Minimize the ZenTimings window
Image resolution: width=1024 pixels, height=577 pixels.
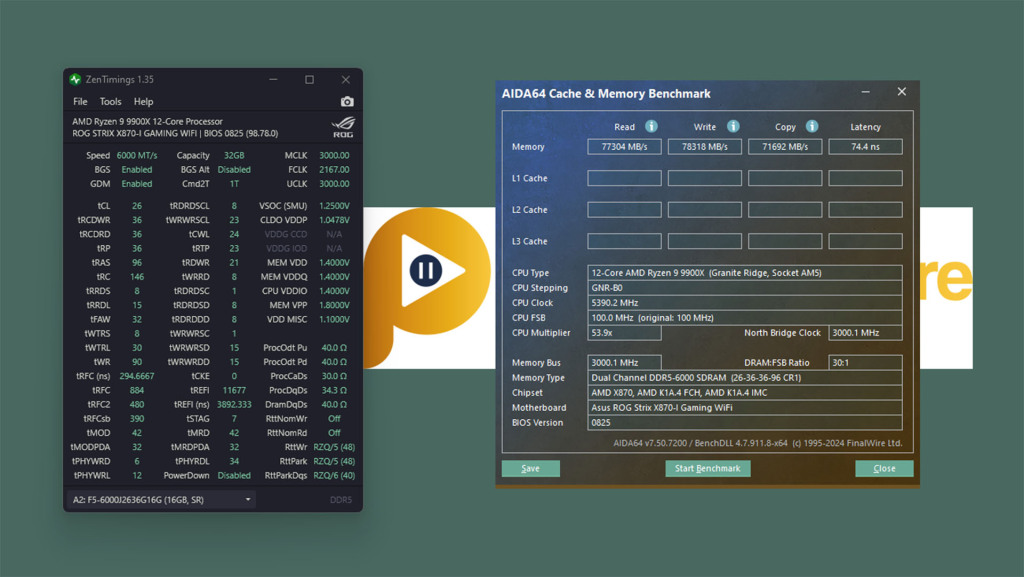[274, 80]
